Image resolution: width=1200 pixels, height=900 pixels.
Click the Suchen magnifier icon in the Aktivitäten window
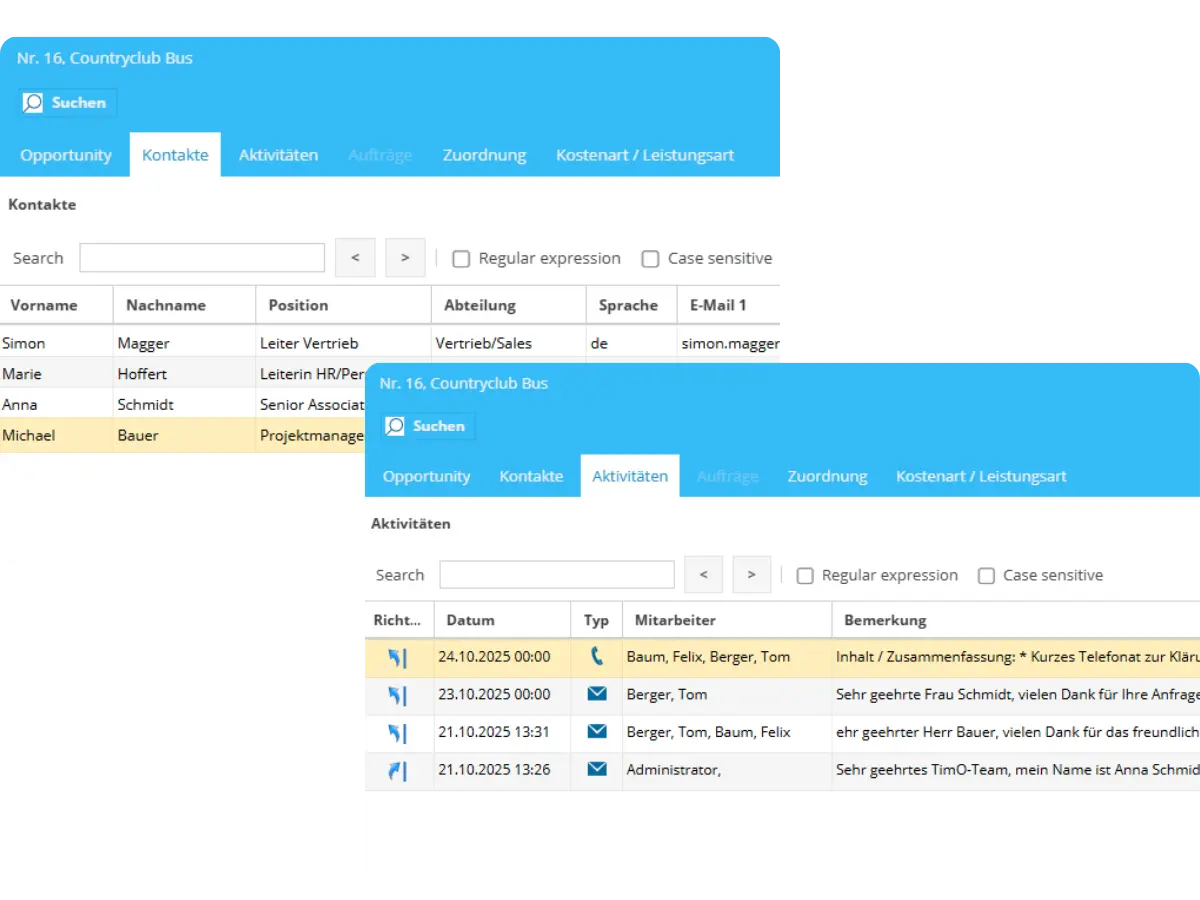[396, 425]
